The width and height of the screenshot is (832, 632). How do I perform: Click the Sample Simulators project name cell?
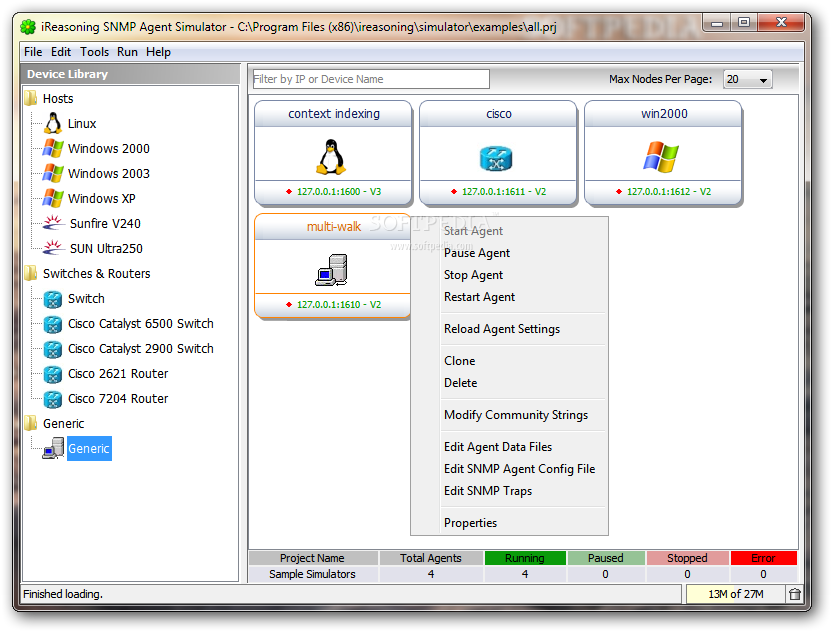313,574
